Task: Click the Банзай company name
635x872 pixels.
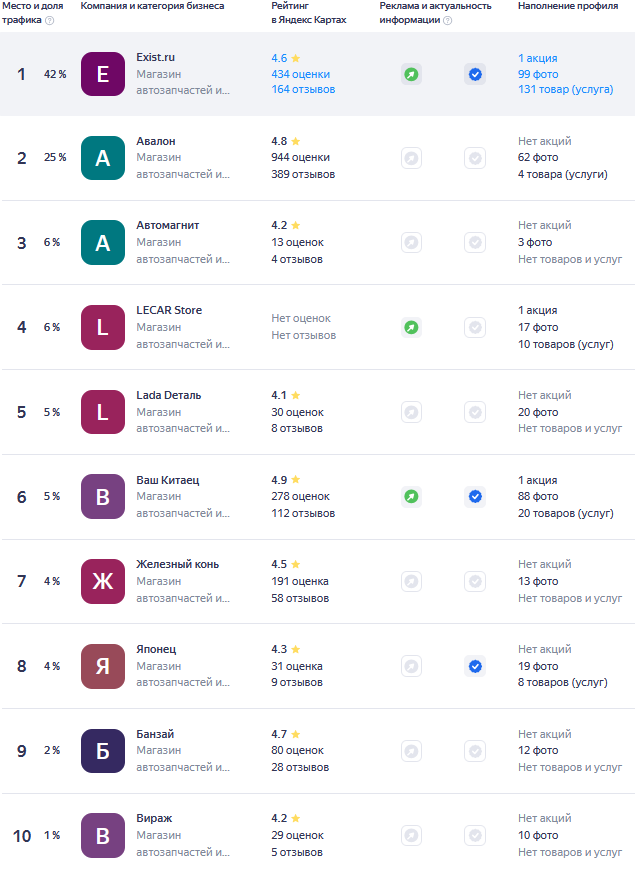Action: click(155, 734)
